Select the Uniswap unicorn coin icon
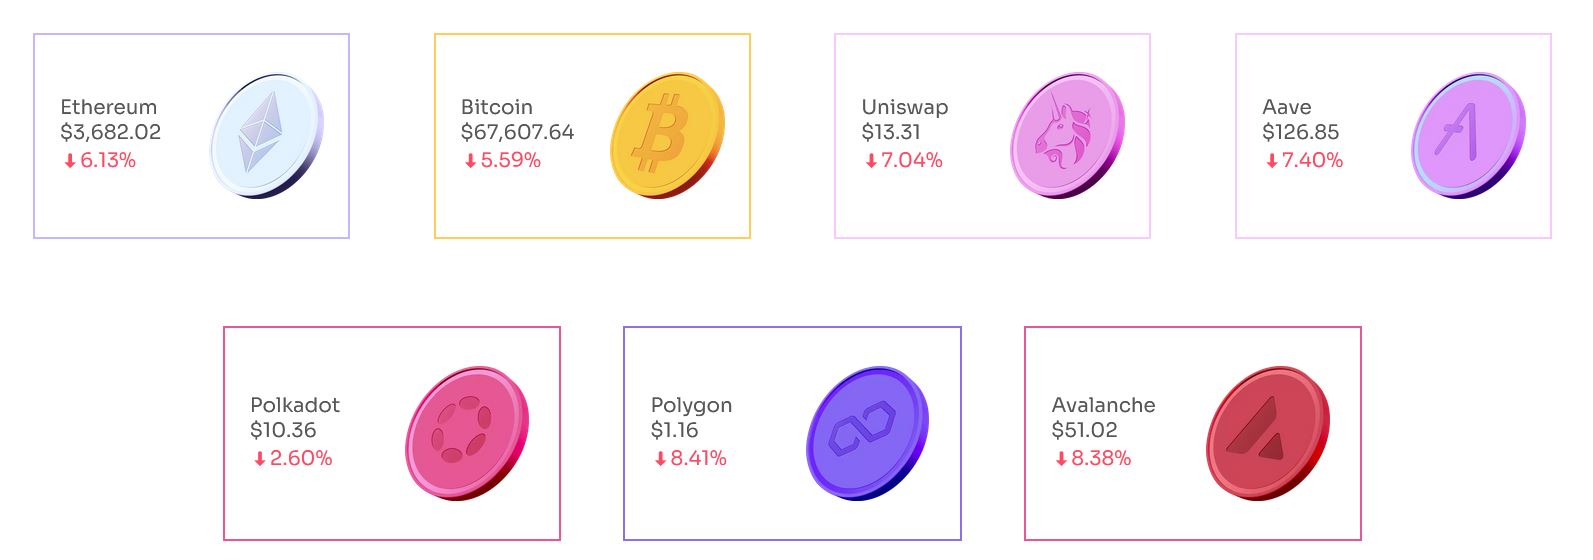Image resolution: width=1593 pixels, height=560 pixels. pos(1067,135)
